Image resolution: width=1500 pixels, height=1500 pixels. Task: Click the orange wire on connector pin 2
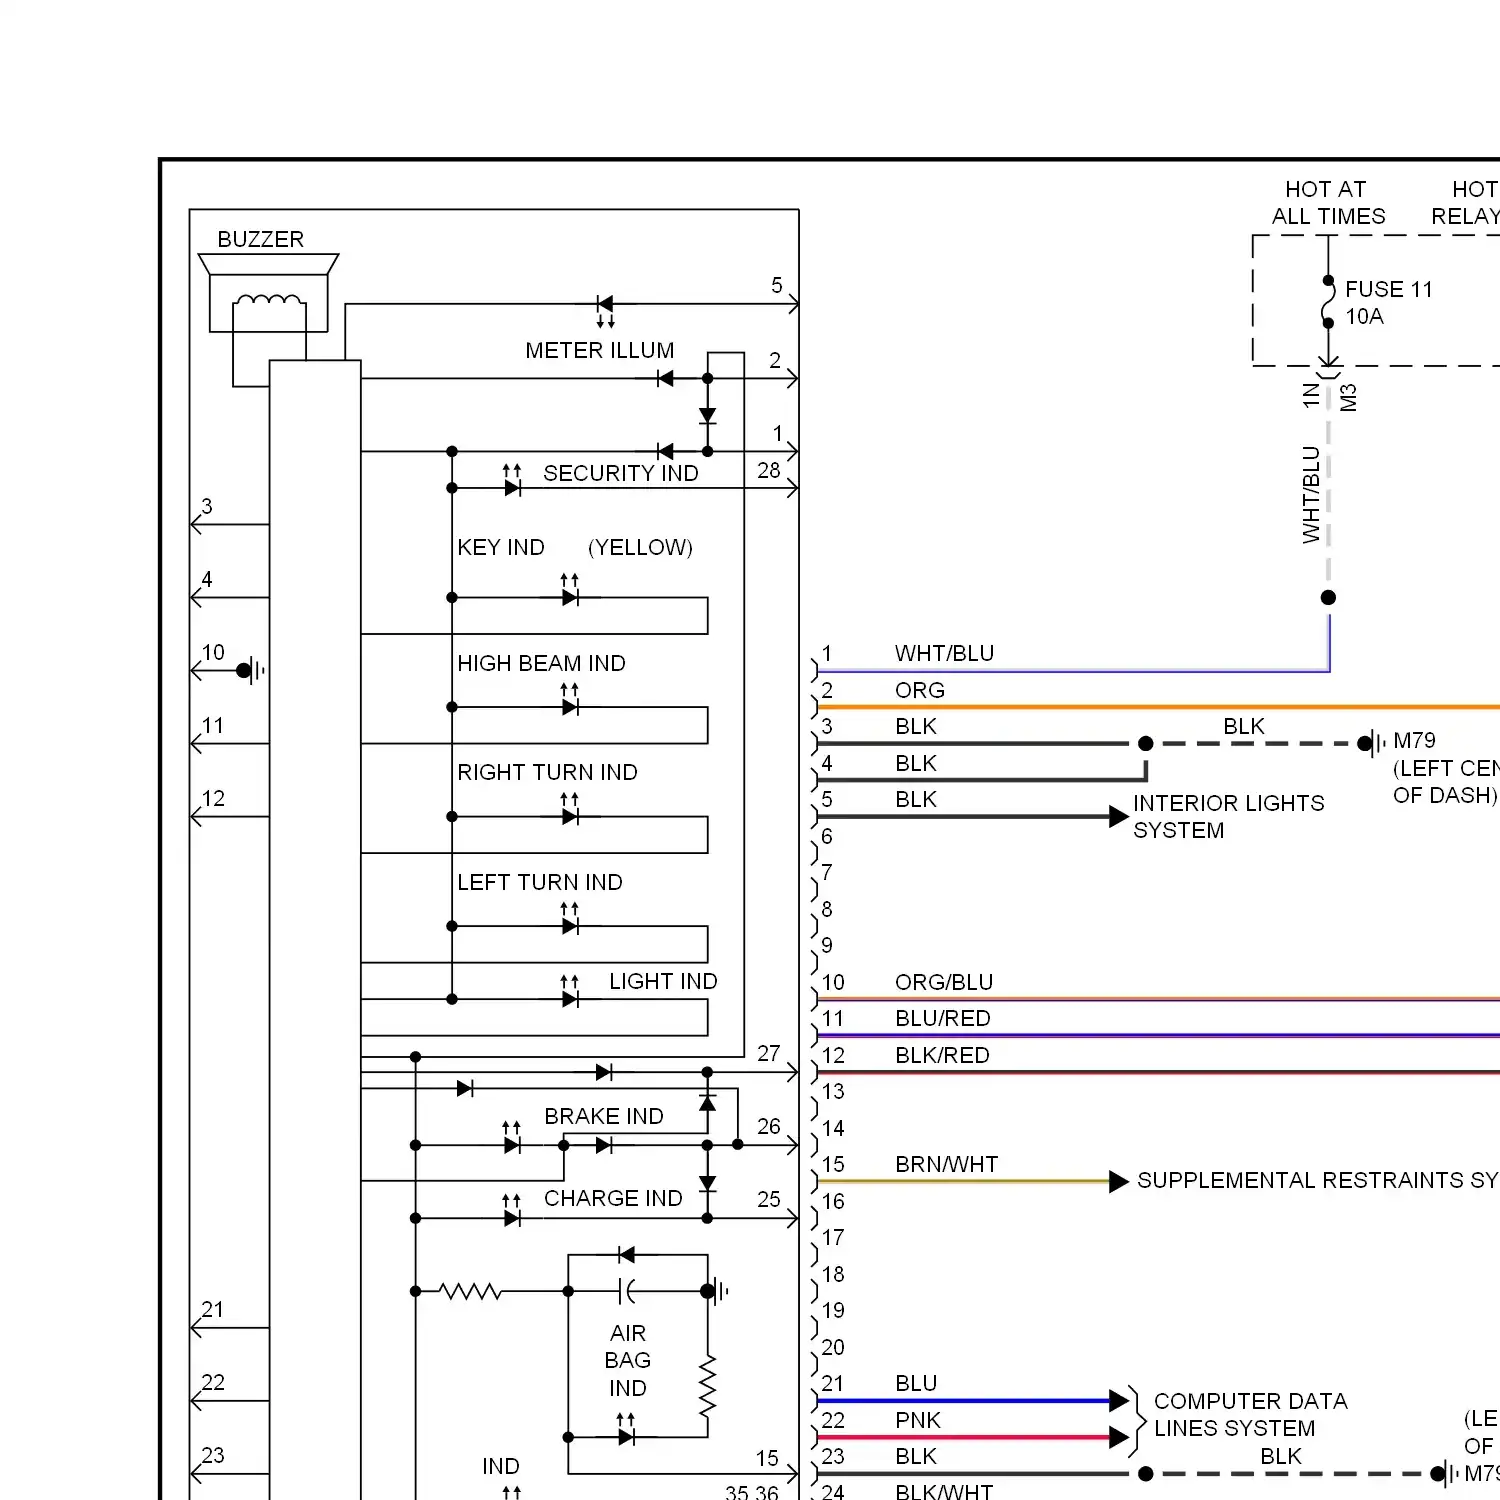(x=1159, y=707)
